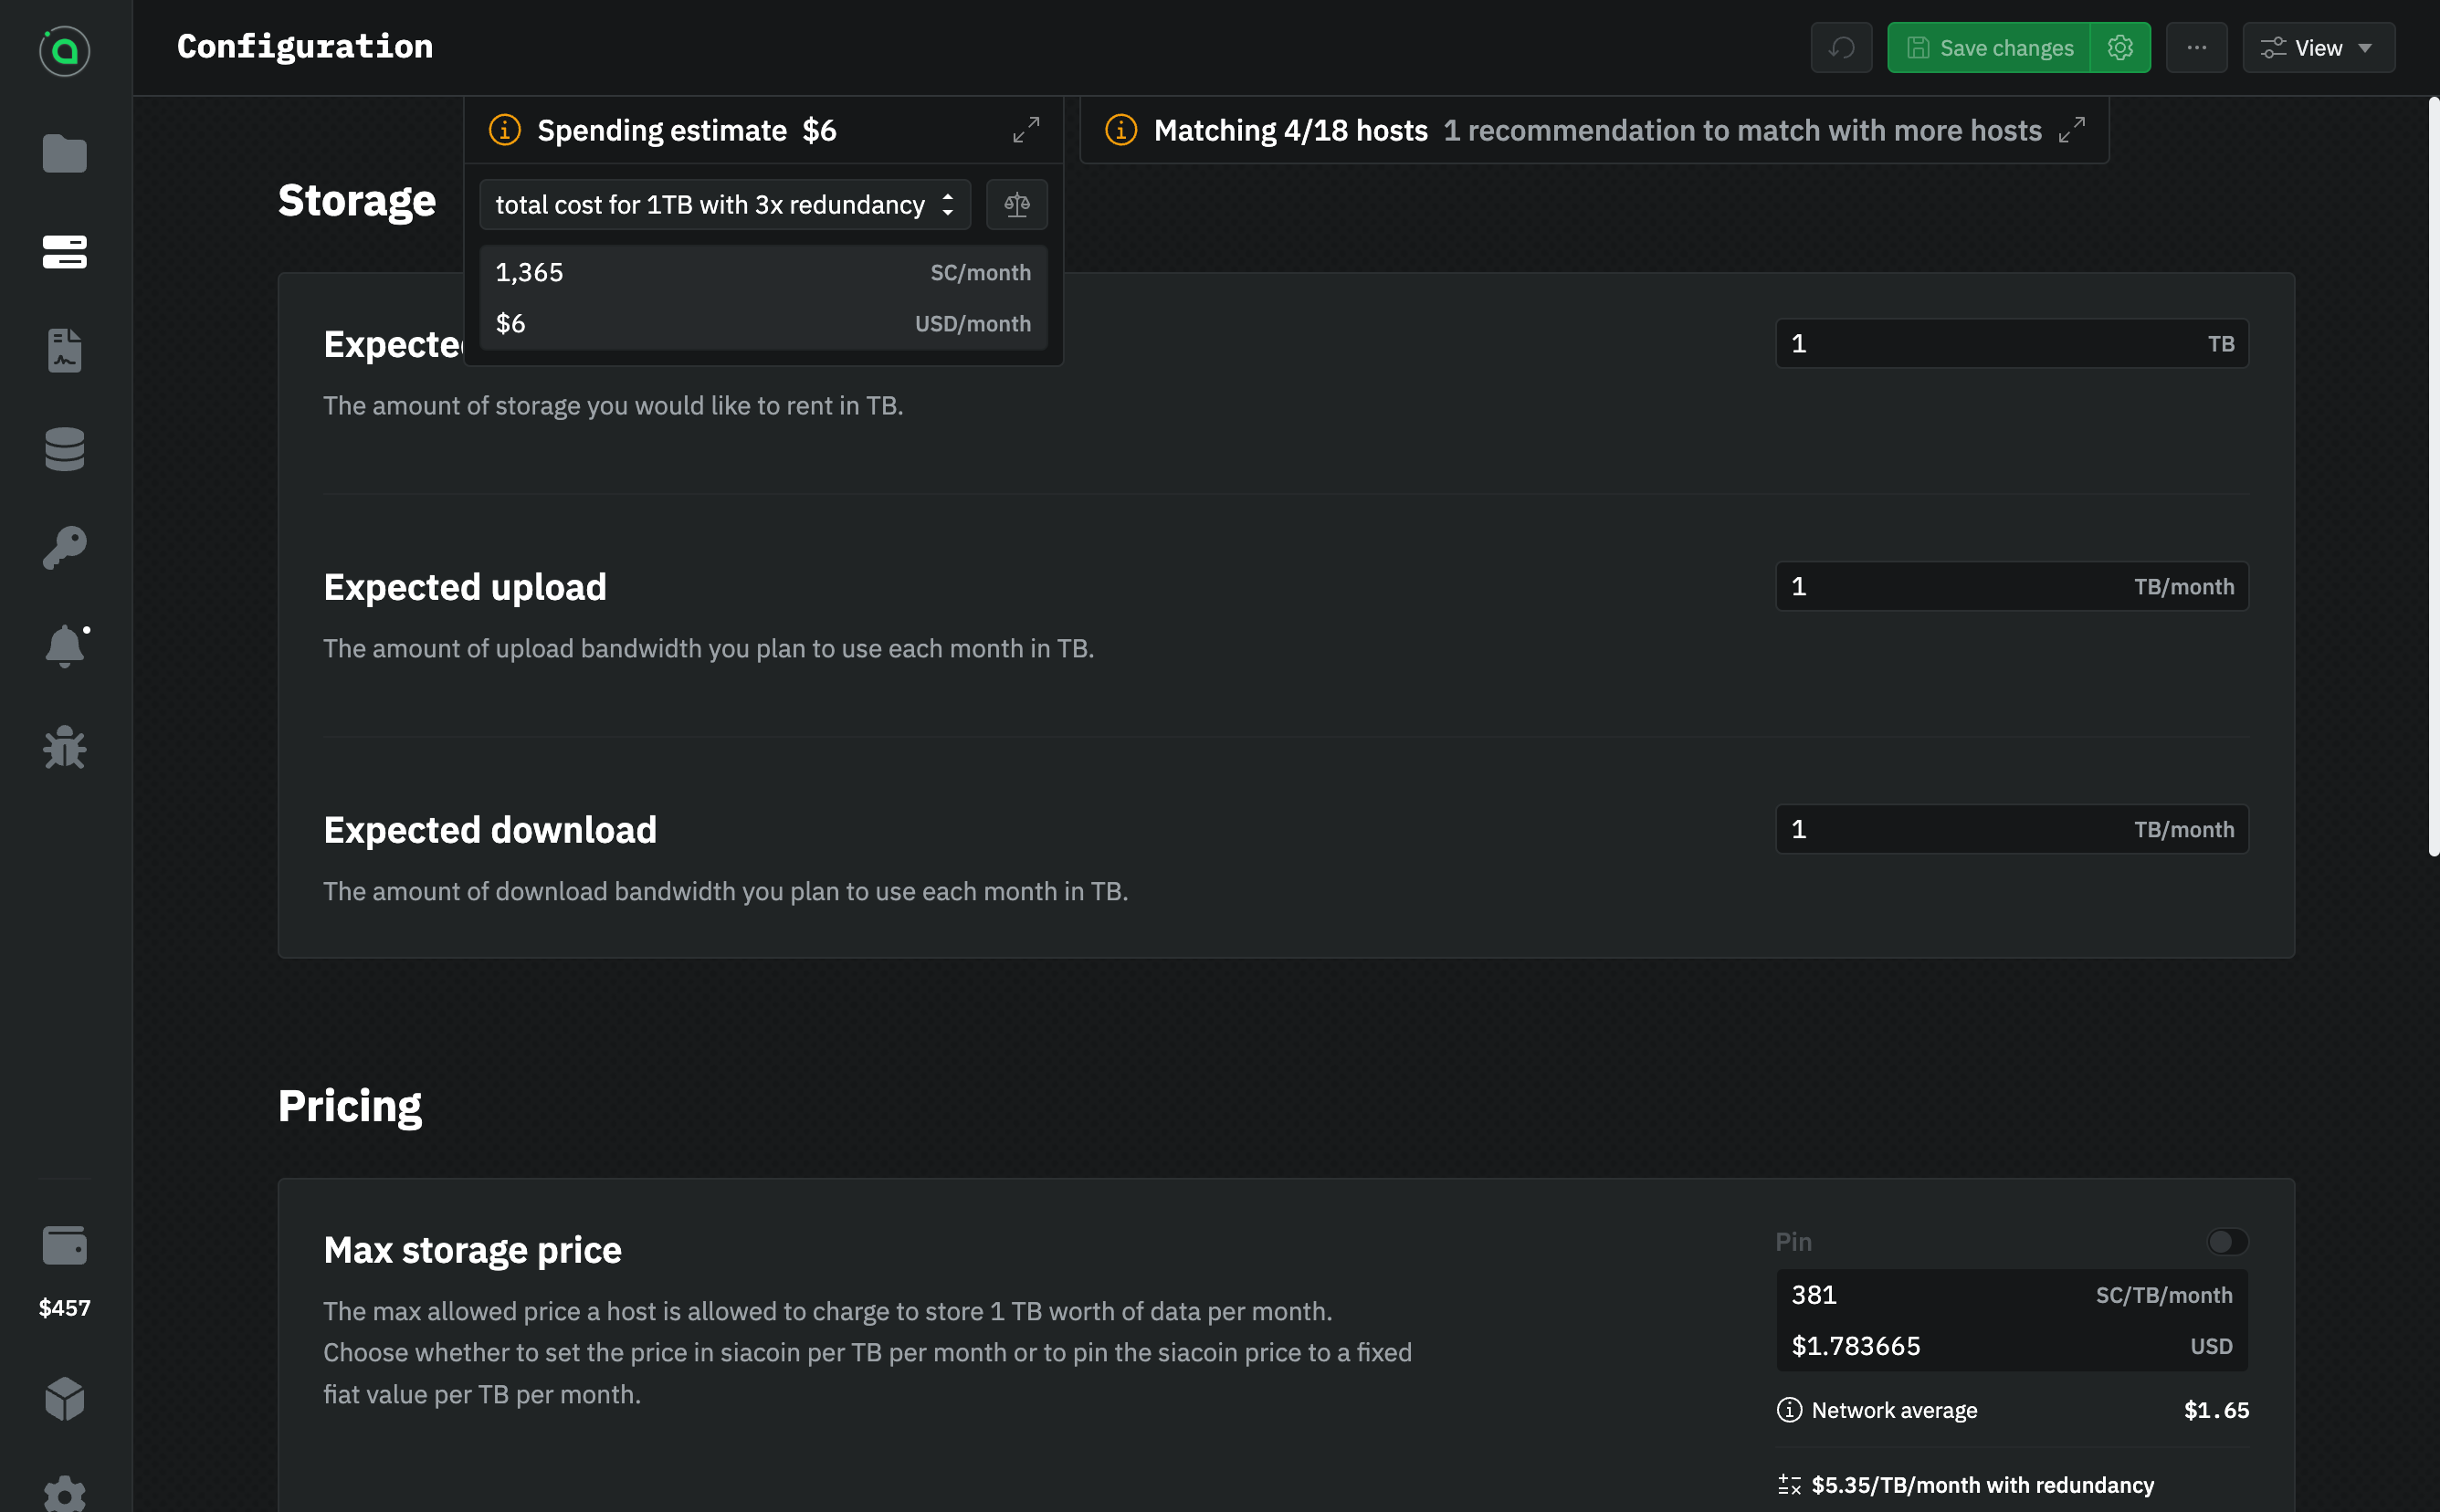
Task: Open the ellipsis more-actions menu
Action: coord(2196,48)
